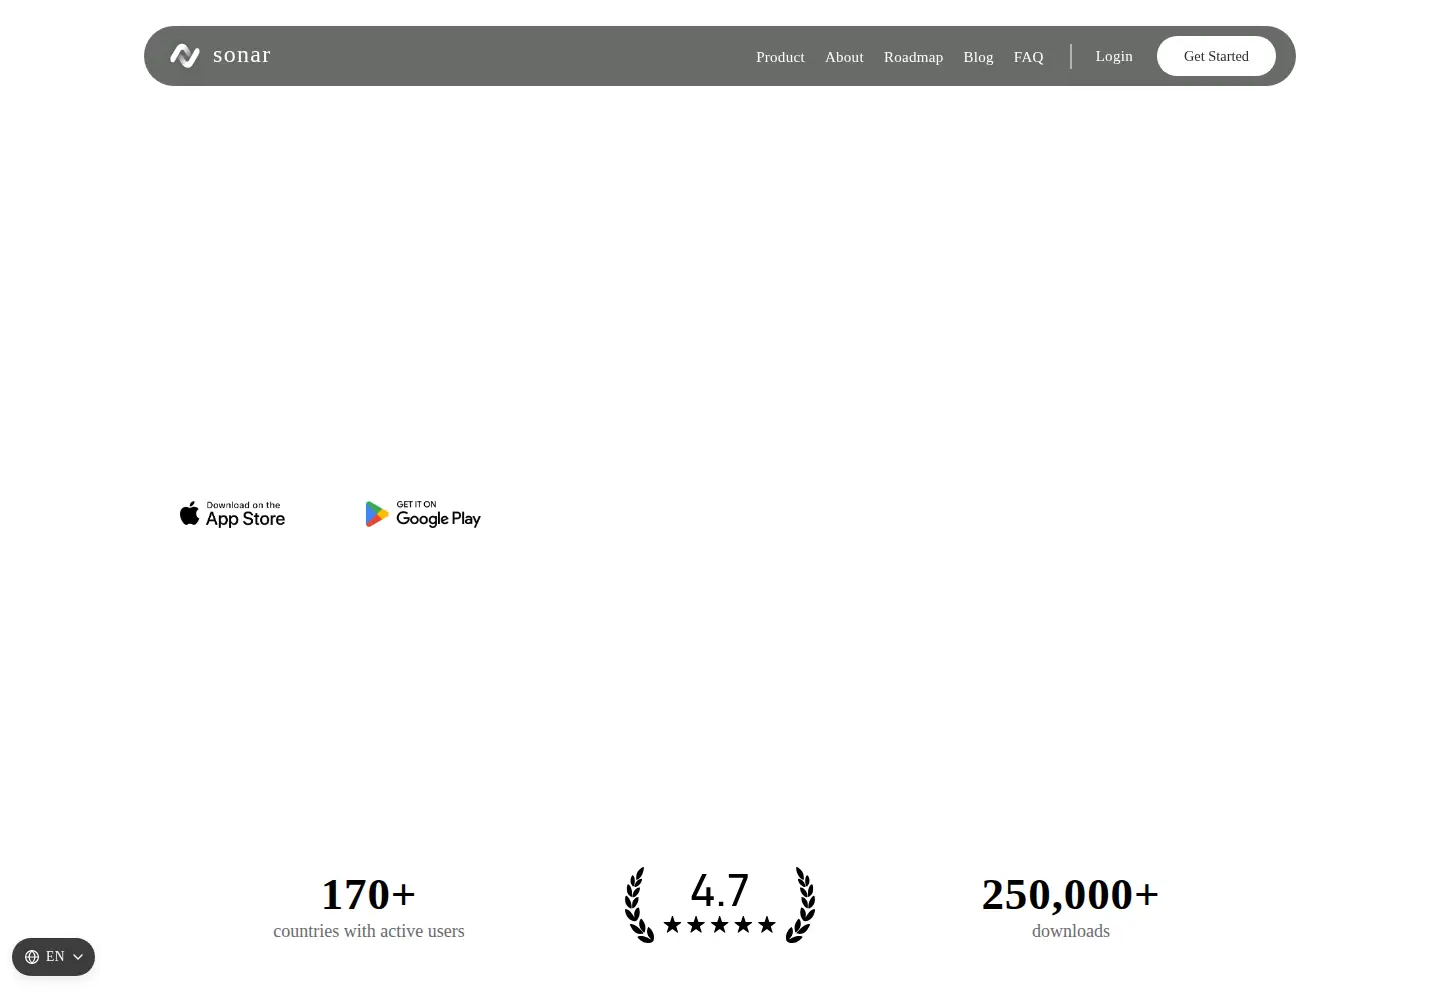
Task: Click the "downloads" label
Action: pos(1071,931)
